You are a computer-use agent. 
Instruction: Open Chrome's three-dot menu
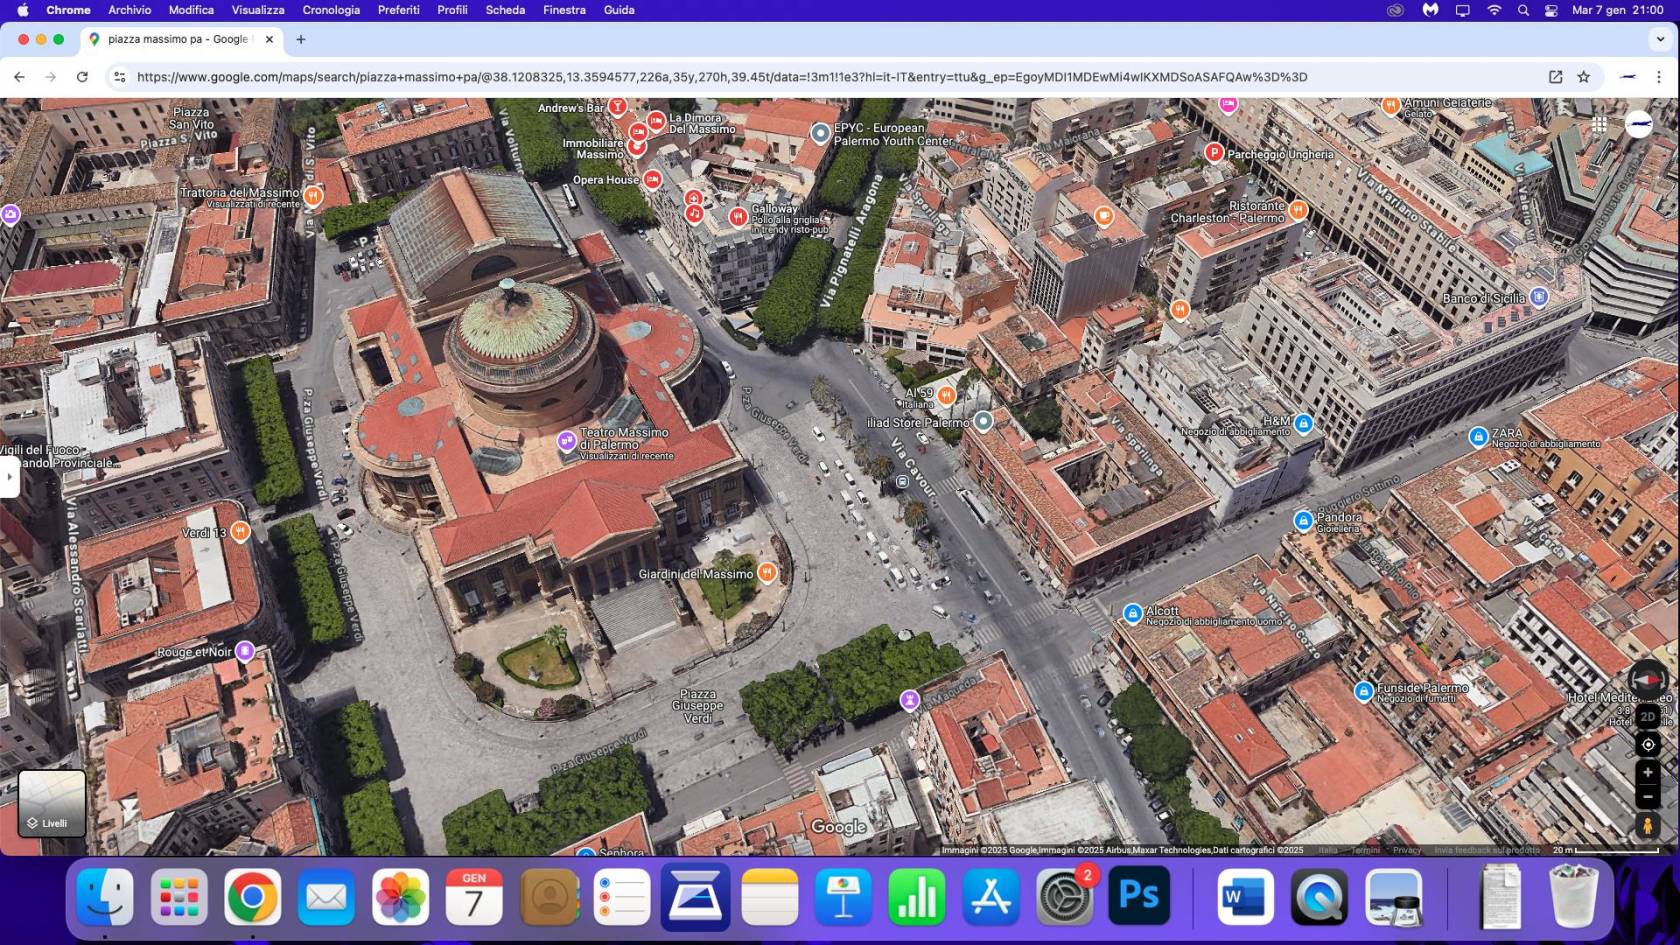pos(1659,77)
